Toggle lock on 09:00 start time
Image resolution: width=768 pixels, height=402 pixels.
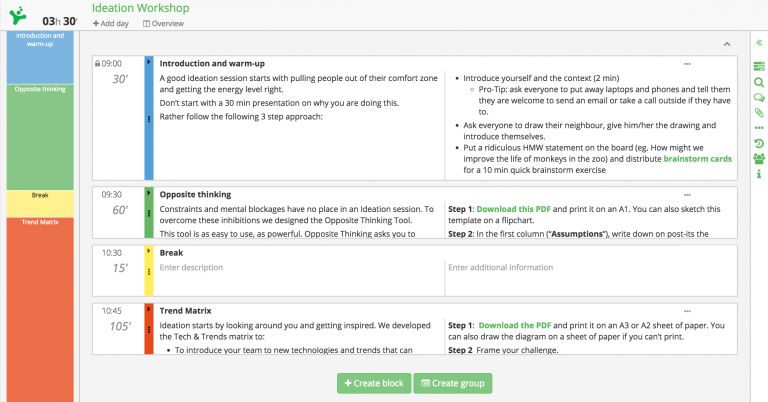pyautogui.click(x=97, y=64)
